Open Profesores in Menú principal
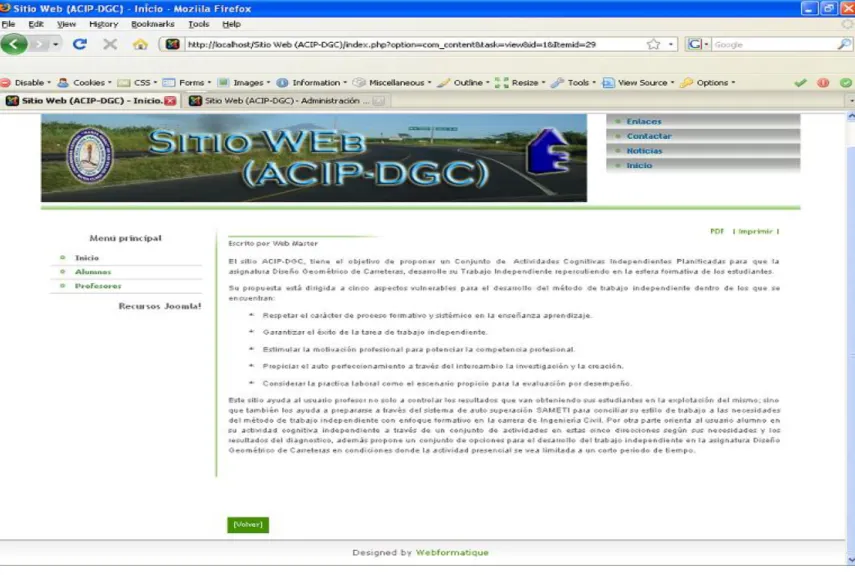The height and width of the screenshot is (575, 855). coord(98,286)
